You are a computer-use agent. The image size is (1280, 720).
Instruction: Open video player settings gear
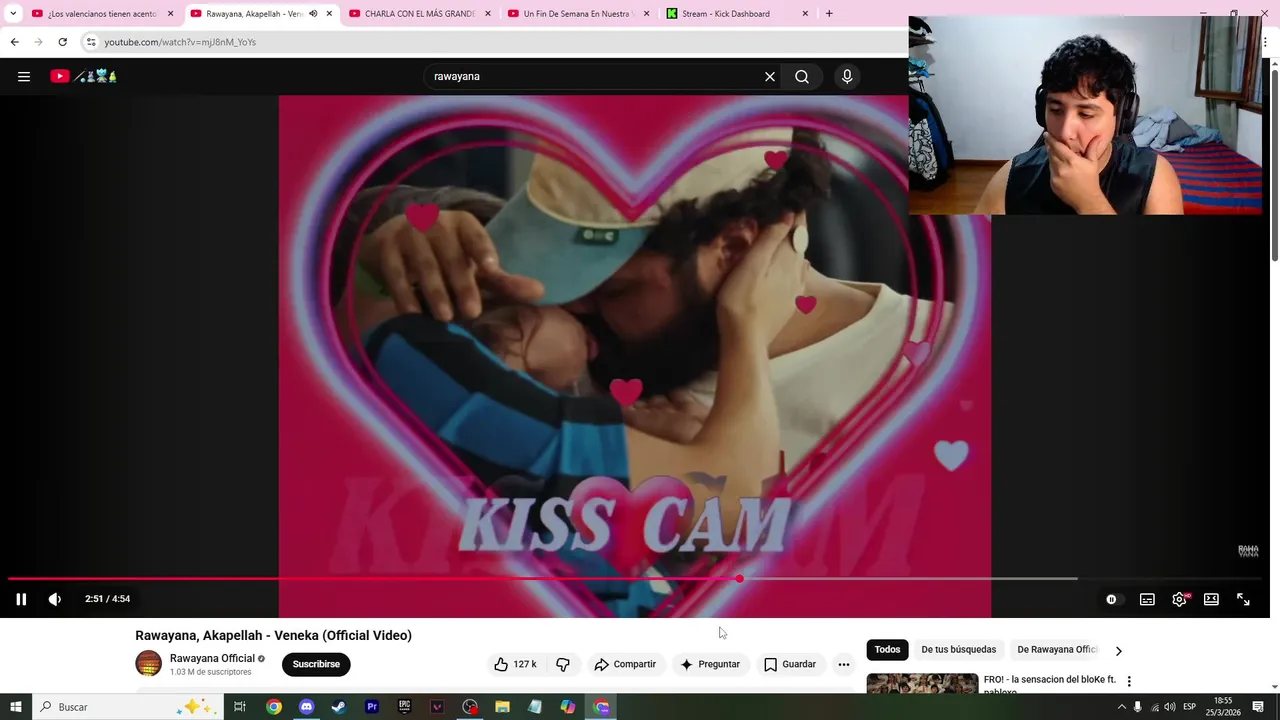coord(1179,599)
